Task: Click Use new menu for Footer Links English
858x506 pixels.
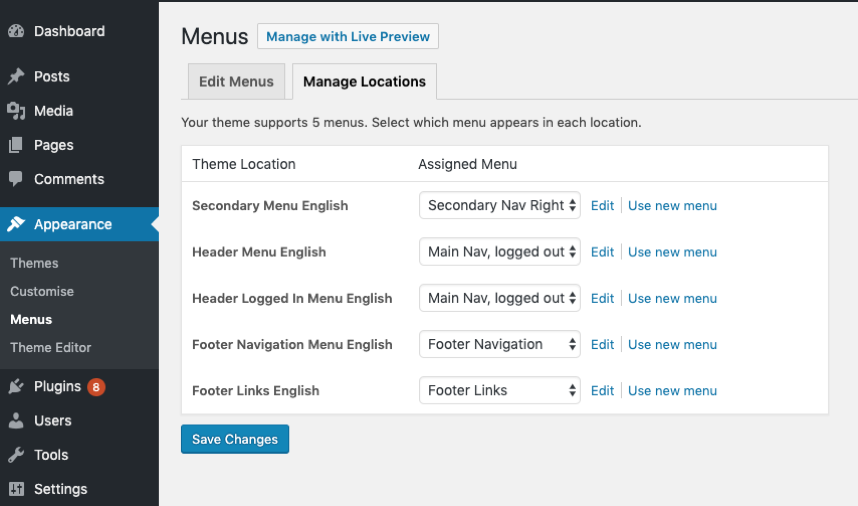Action: [673, 391]
